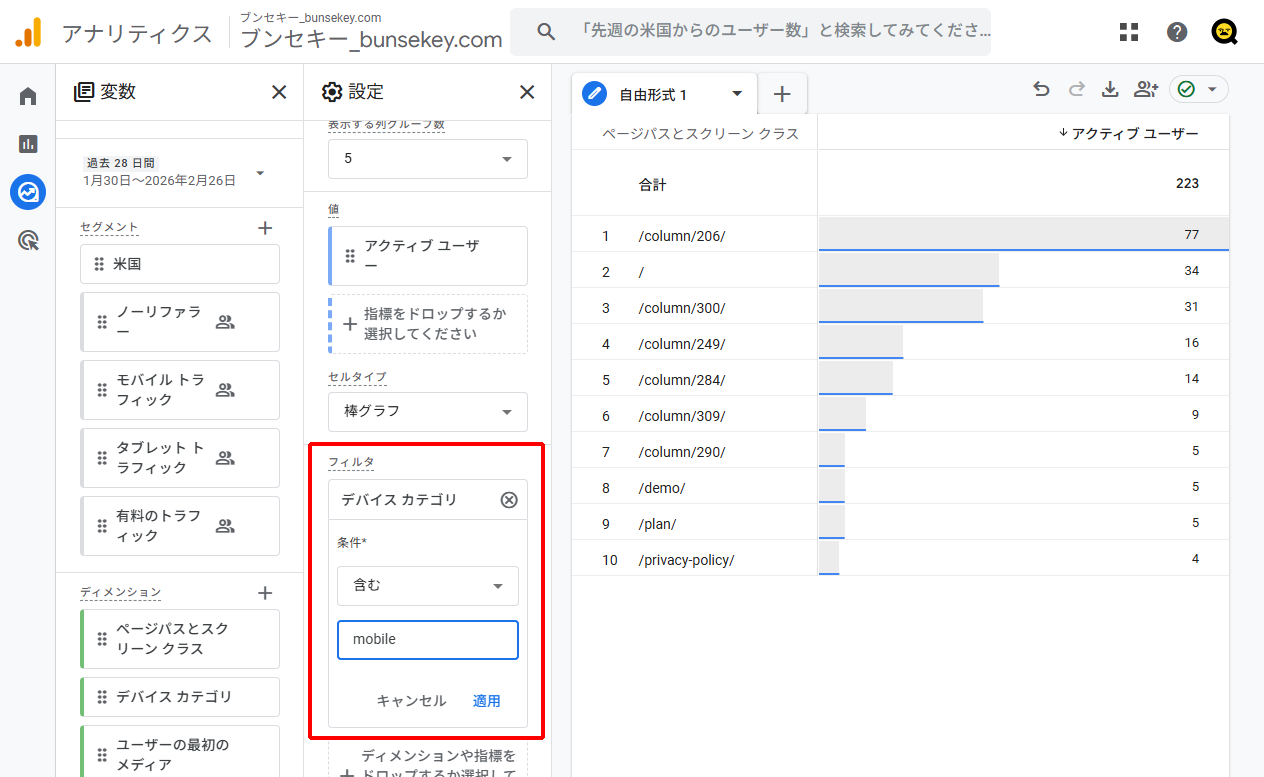The height and width of the screenshot is (777, 1264).
Task: Redo the exploration change
Action: coord(1075,88)
